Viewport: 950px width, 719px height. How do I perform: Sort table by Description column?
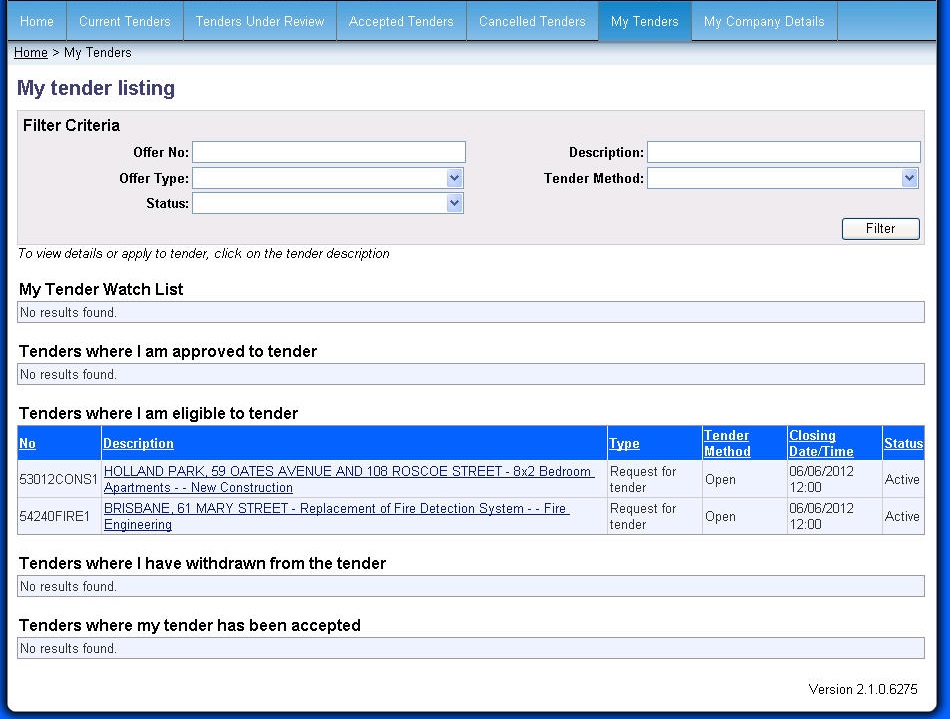[x=138, y=443]
